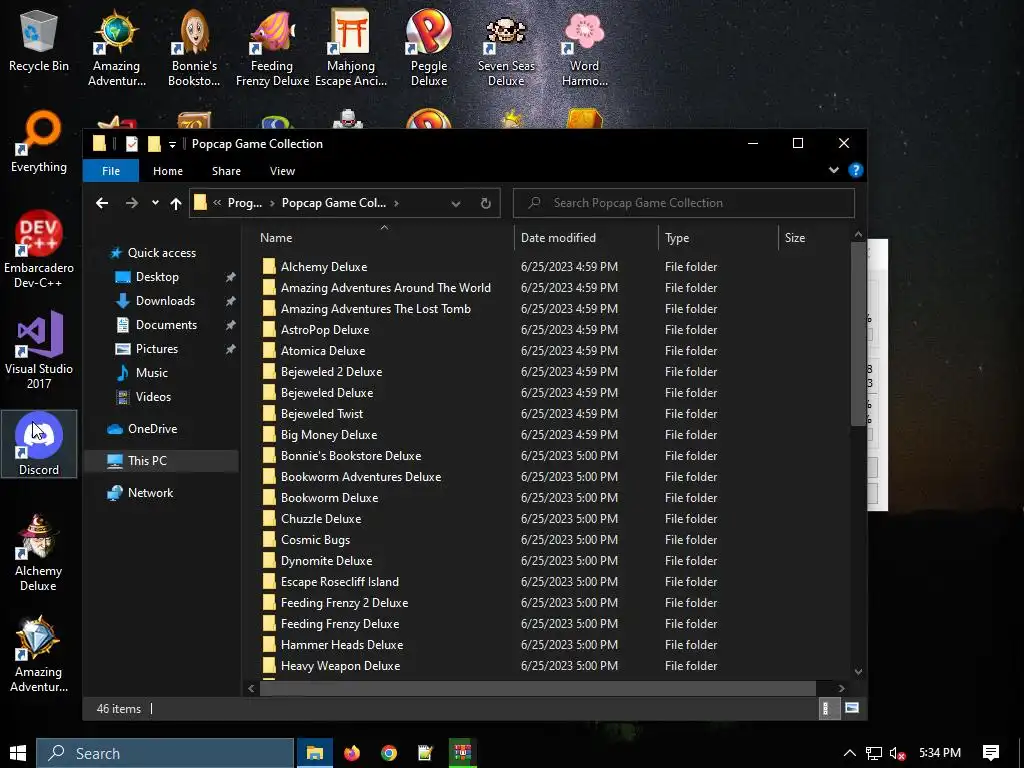Go up one folder level
The image size is (1024, 768).
176,203
